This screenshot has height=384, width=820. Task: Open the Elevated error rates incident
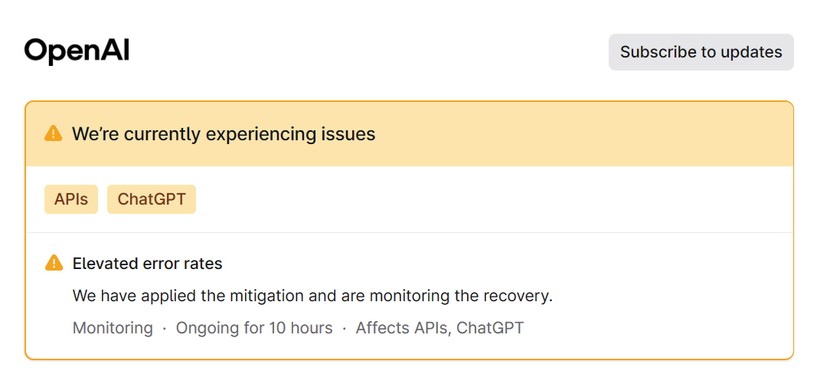tap(147, 263)
